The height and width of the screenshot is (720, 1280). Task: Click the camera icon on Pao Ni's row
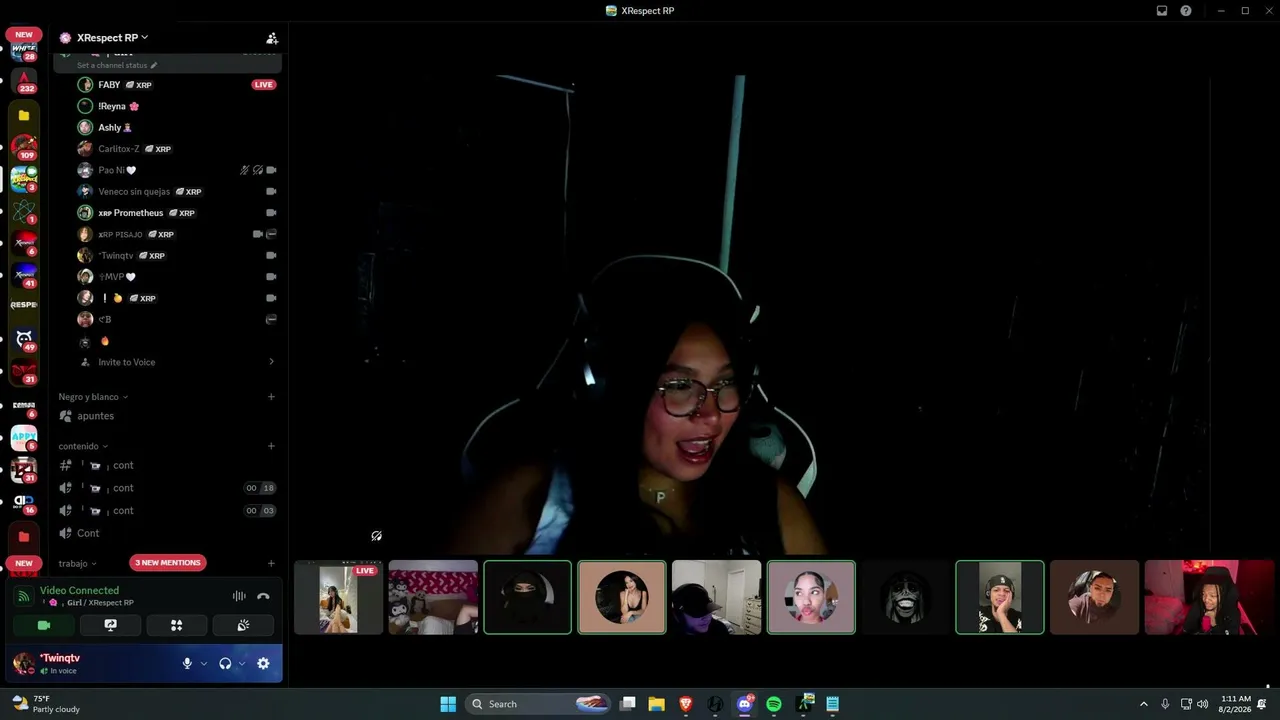pos(271,170)
